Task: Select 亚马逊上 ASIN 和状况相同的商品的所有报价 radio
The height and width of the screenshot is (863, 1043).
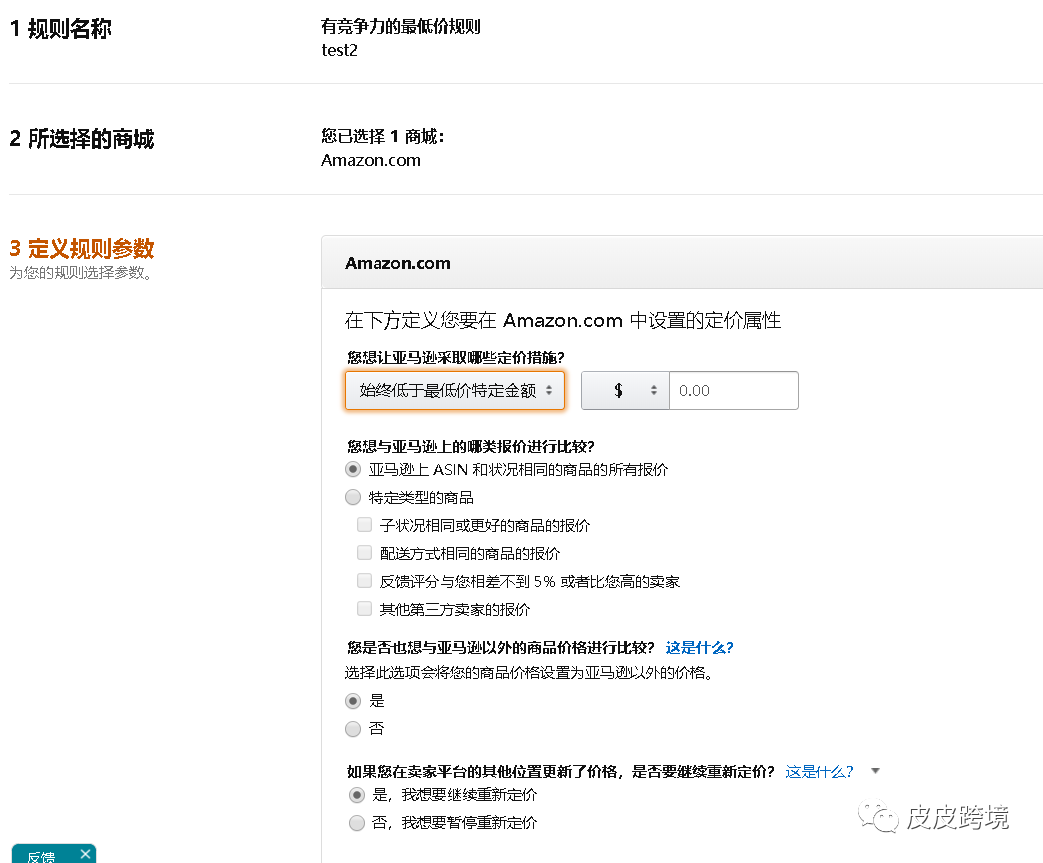Action: point(353,470)
